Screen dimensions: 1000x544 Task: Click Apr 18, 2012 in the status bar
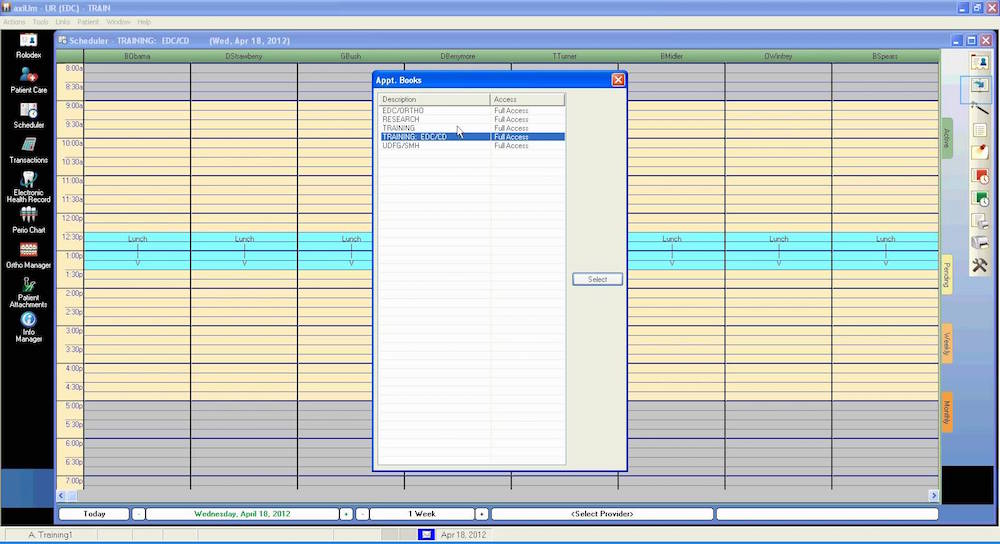463,534
